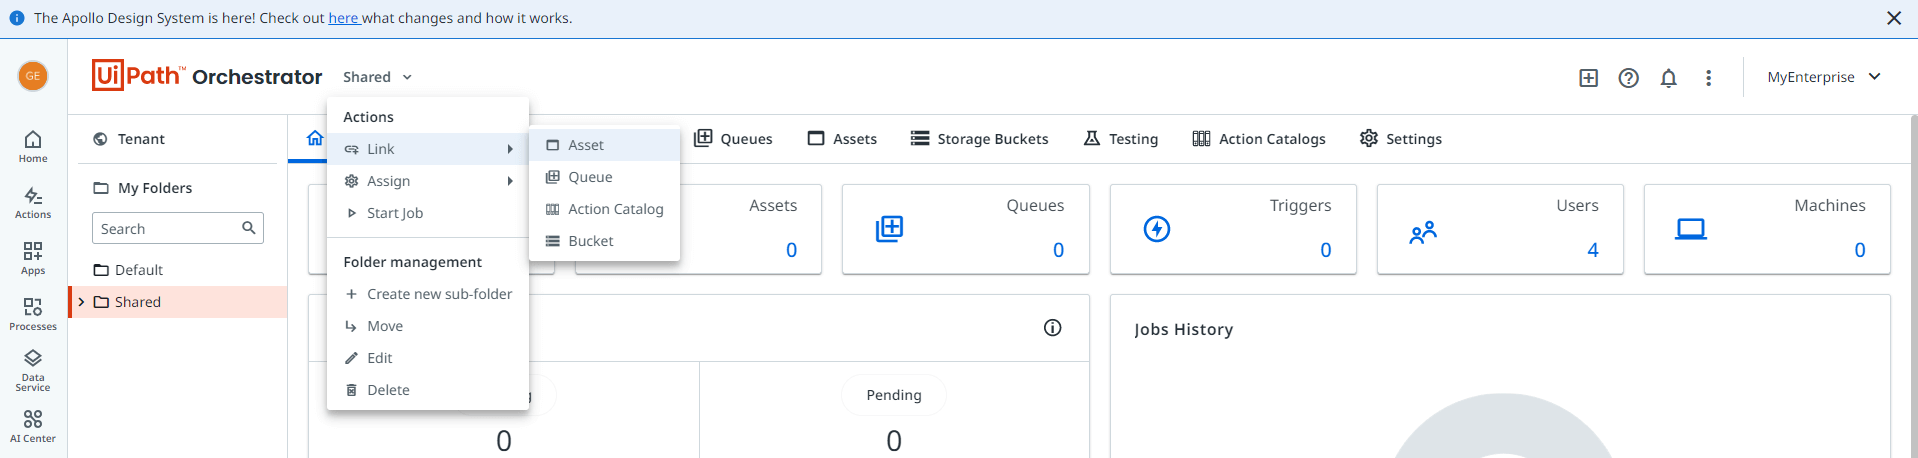
Task: Click the UiPath Orchestrator logo
Action: [207, 76]
